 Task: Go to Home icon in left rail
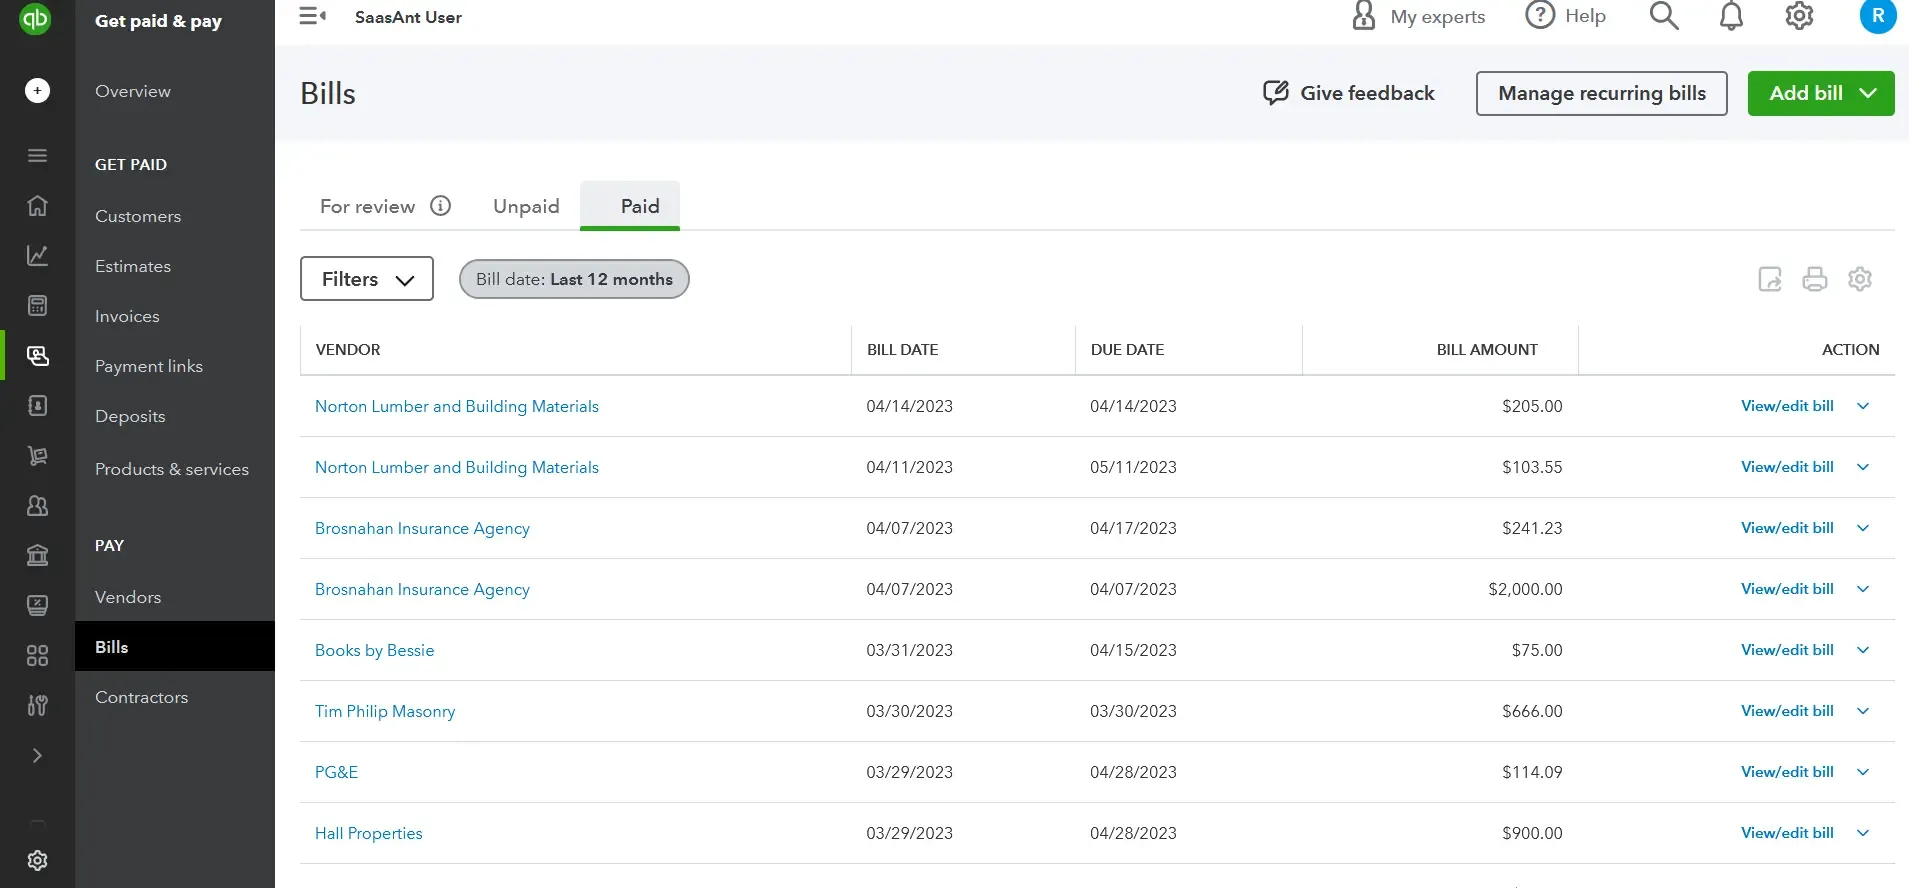coord(37,206)
